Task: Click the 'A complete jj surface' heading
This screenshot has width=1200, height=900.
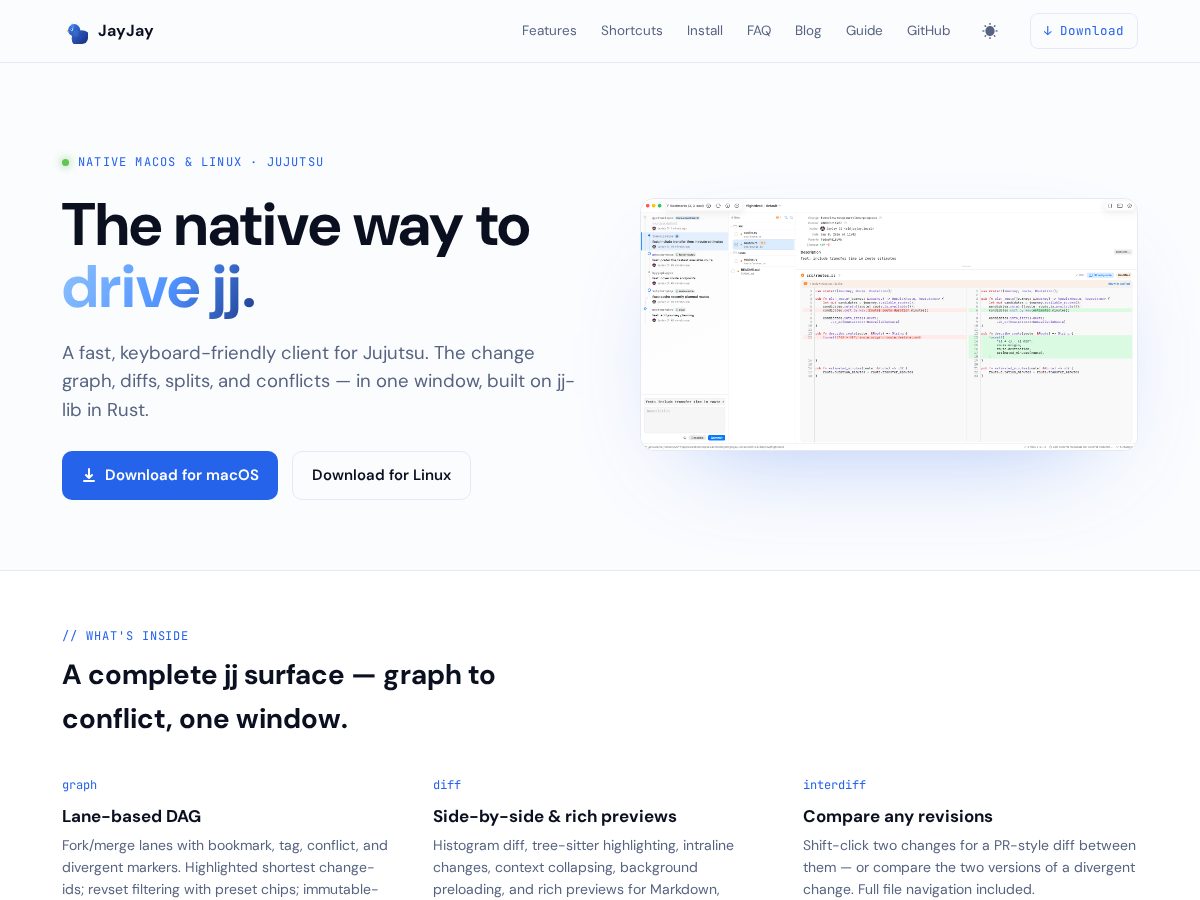Action: tap(279, 697)
